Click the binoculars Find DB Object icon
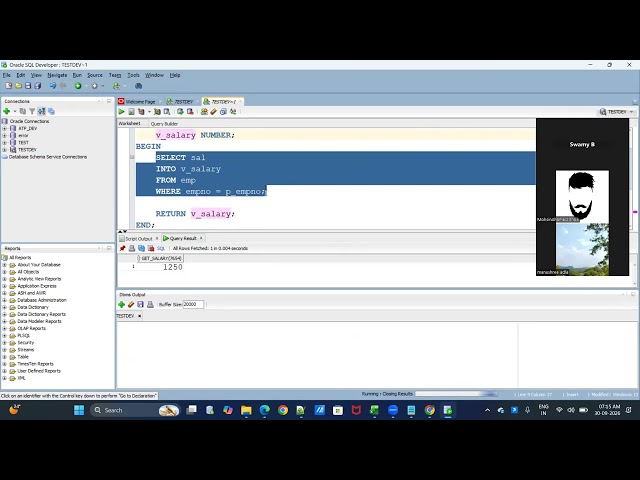Viewport: 640px width, 480px height. (139, 86)
